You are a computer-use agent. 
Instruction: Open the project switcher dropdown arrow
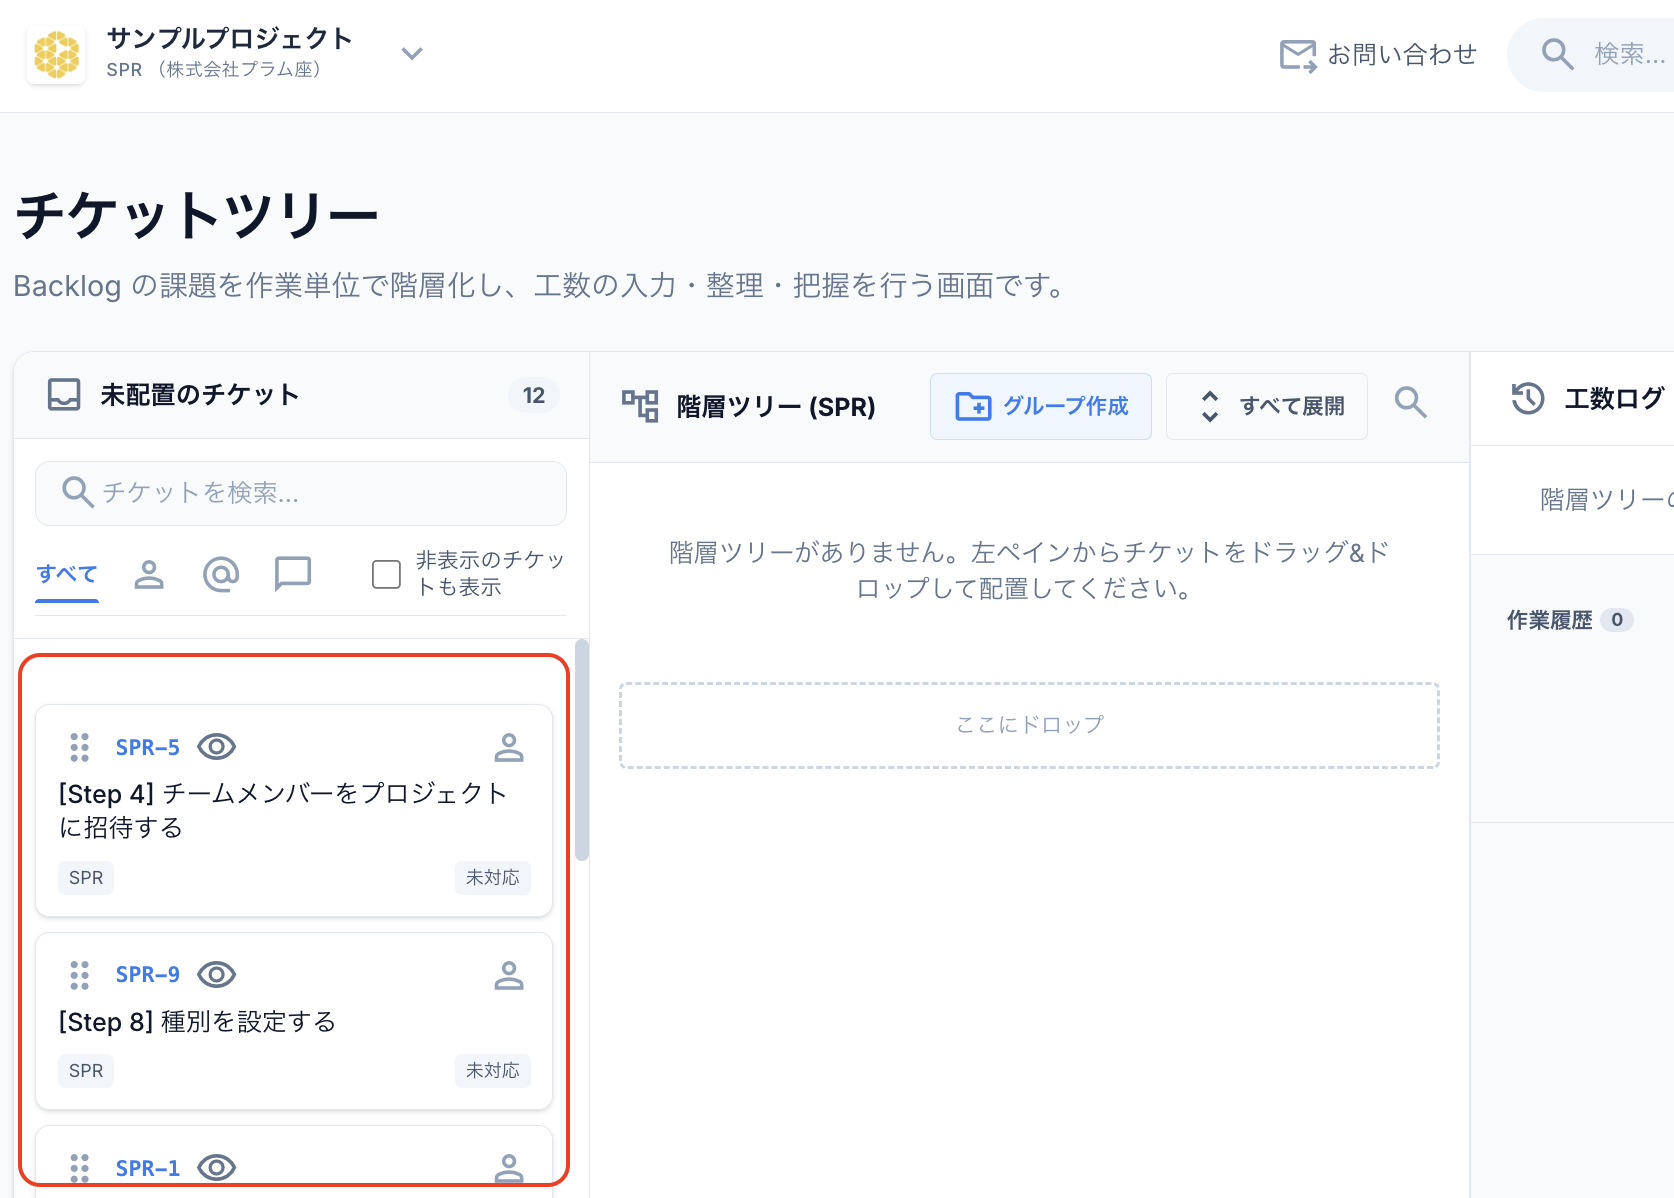point(411,54)
